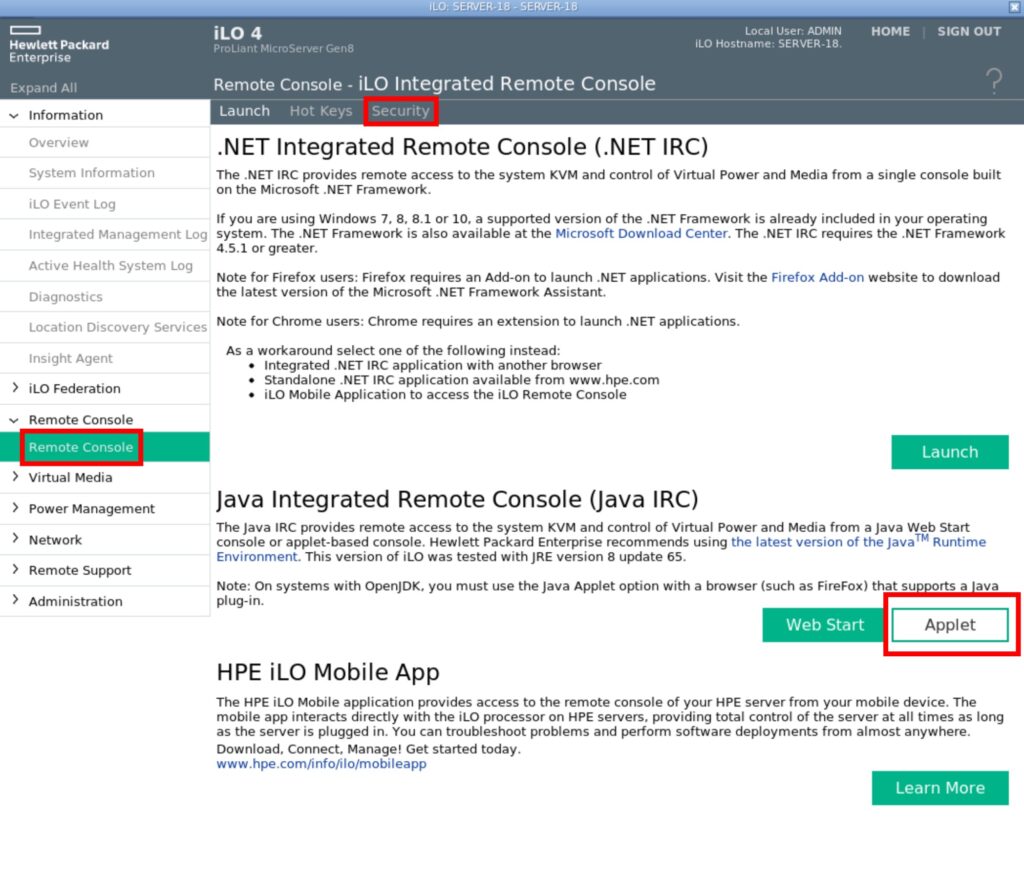Click Local User: ADMIN text
The width and height of the screenshot is (1024, 876).
pyautogui.click(x=793, y=31)
